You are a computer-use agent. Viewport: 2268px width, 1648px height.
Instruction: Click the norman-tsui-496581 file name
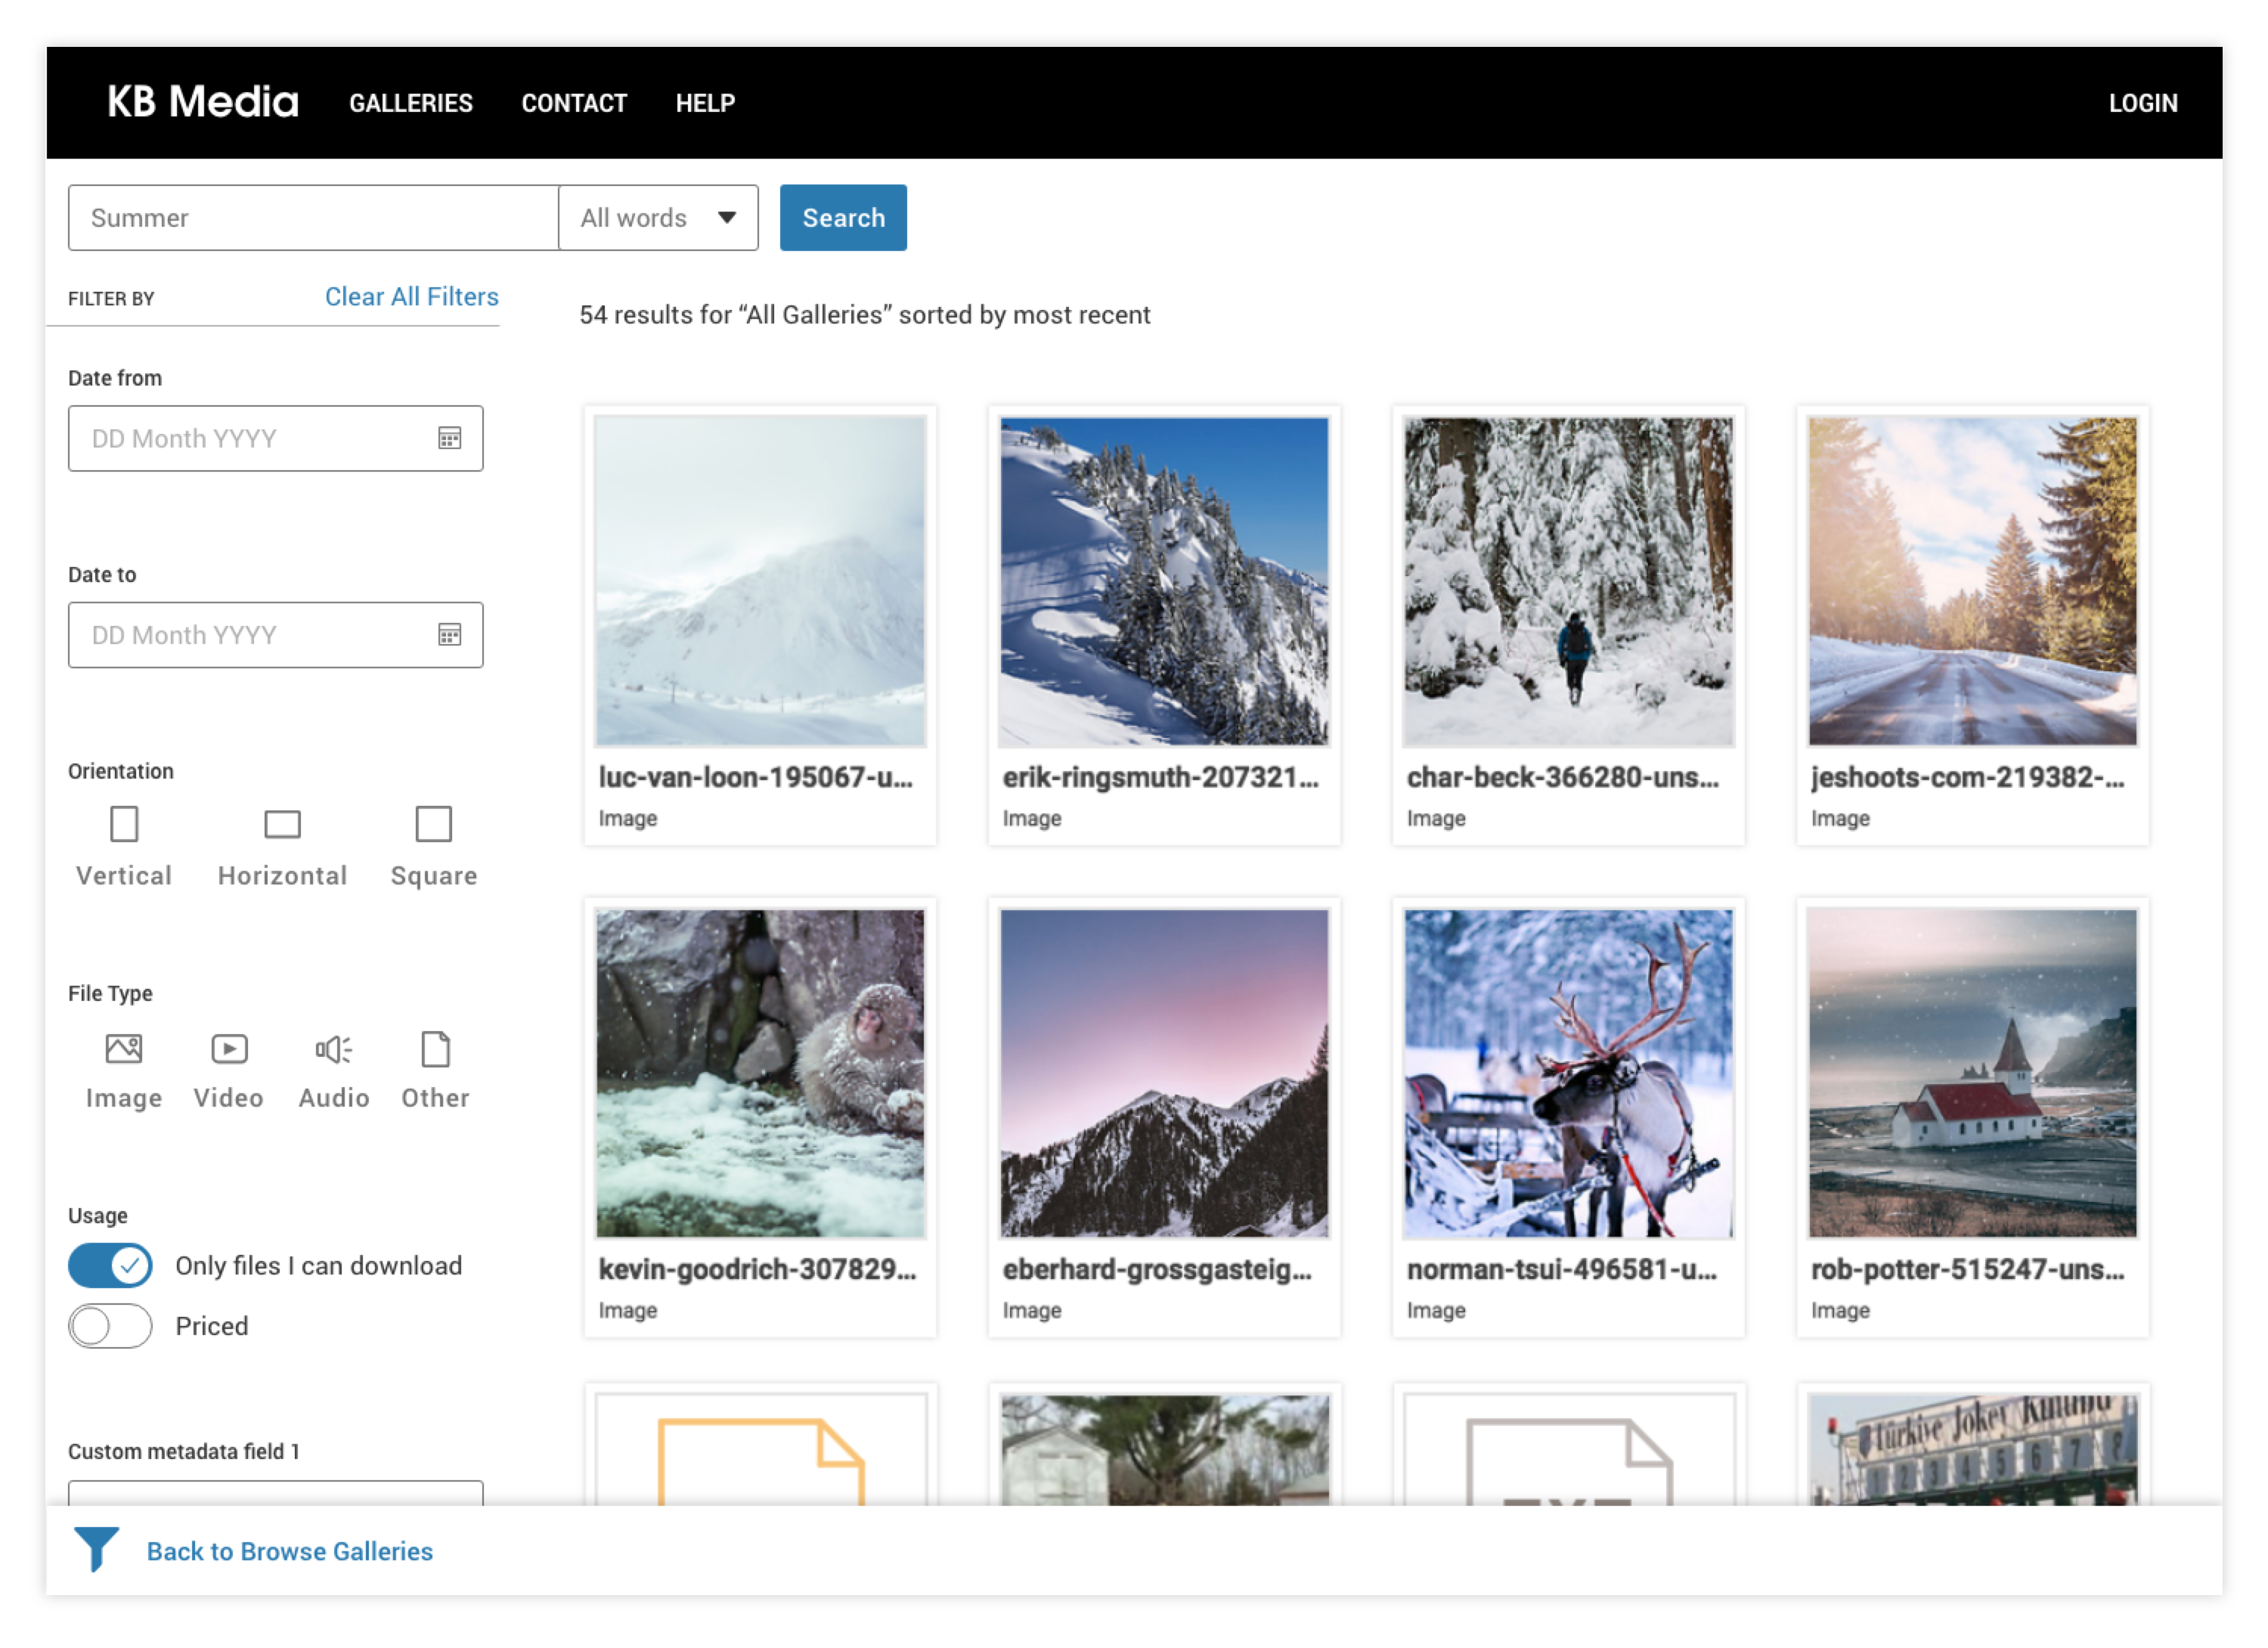(x=1562, y=1270)
